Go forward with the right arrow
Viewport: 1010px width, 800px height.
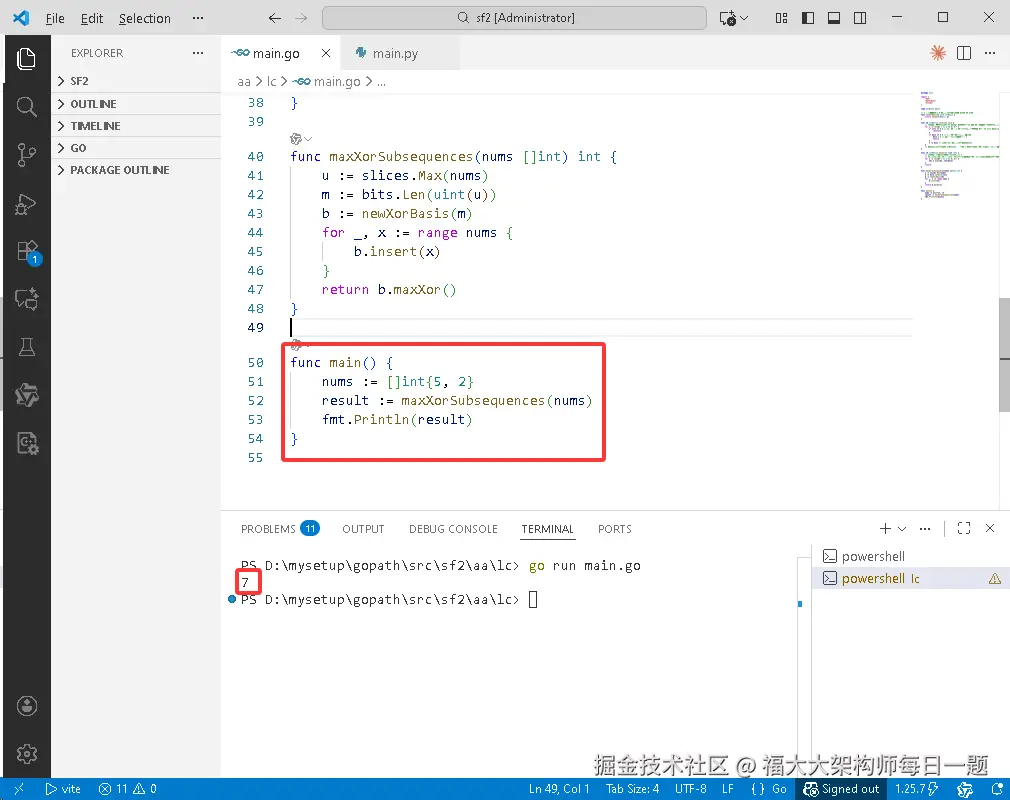[x=301, y=18]
